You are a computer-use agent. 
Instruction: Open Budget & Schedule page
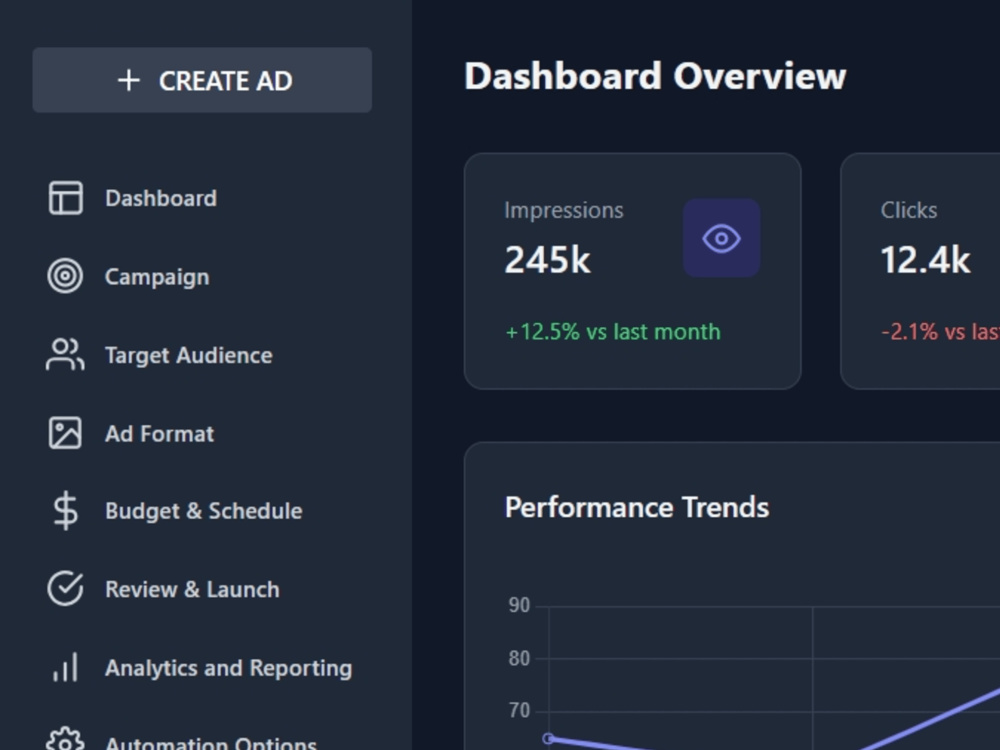click(x=202, y=511)
